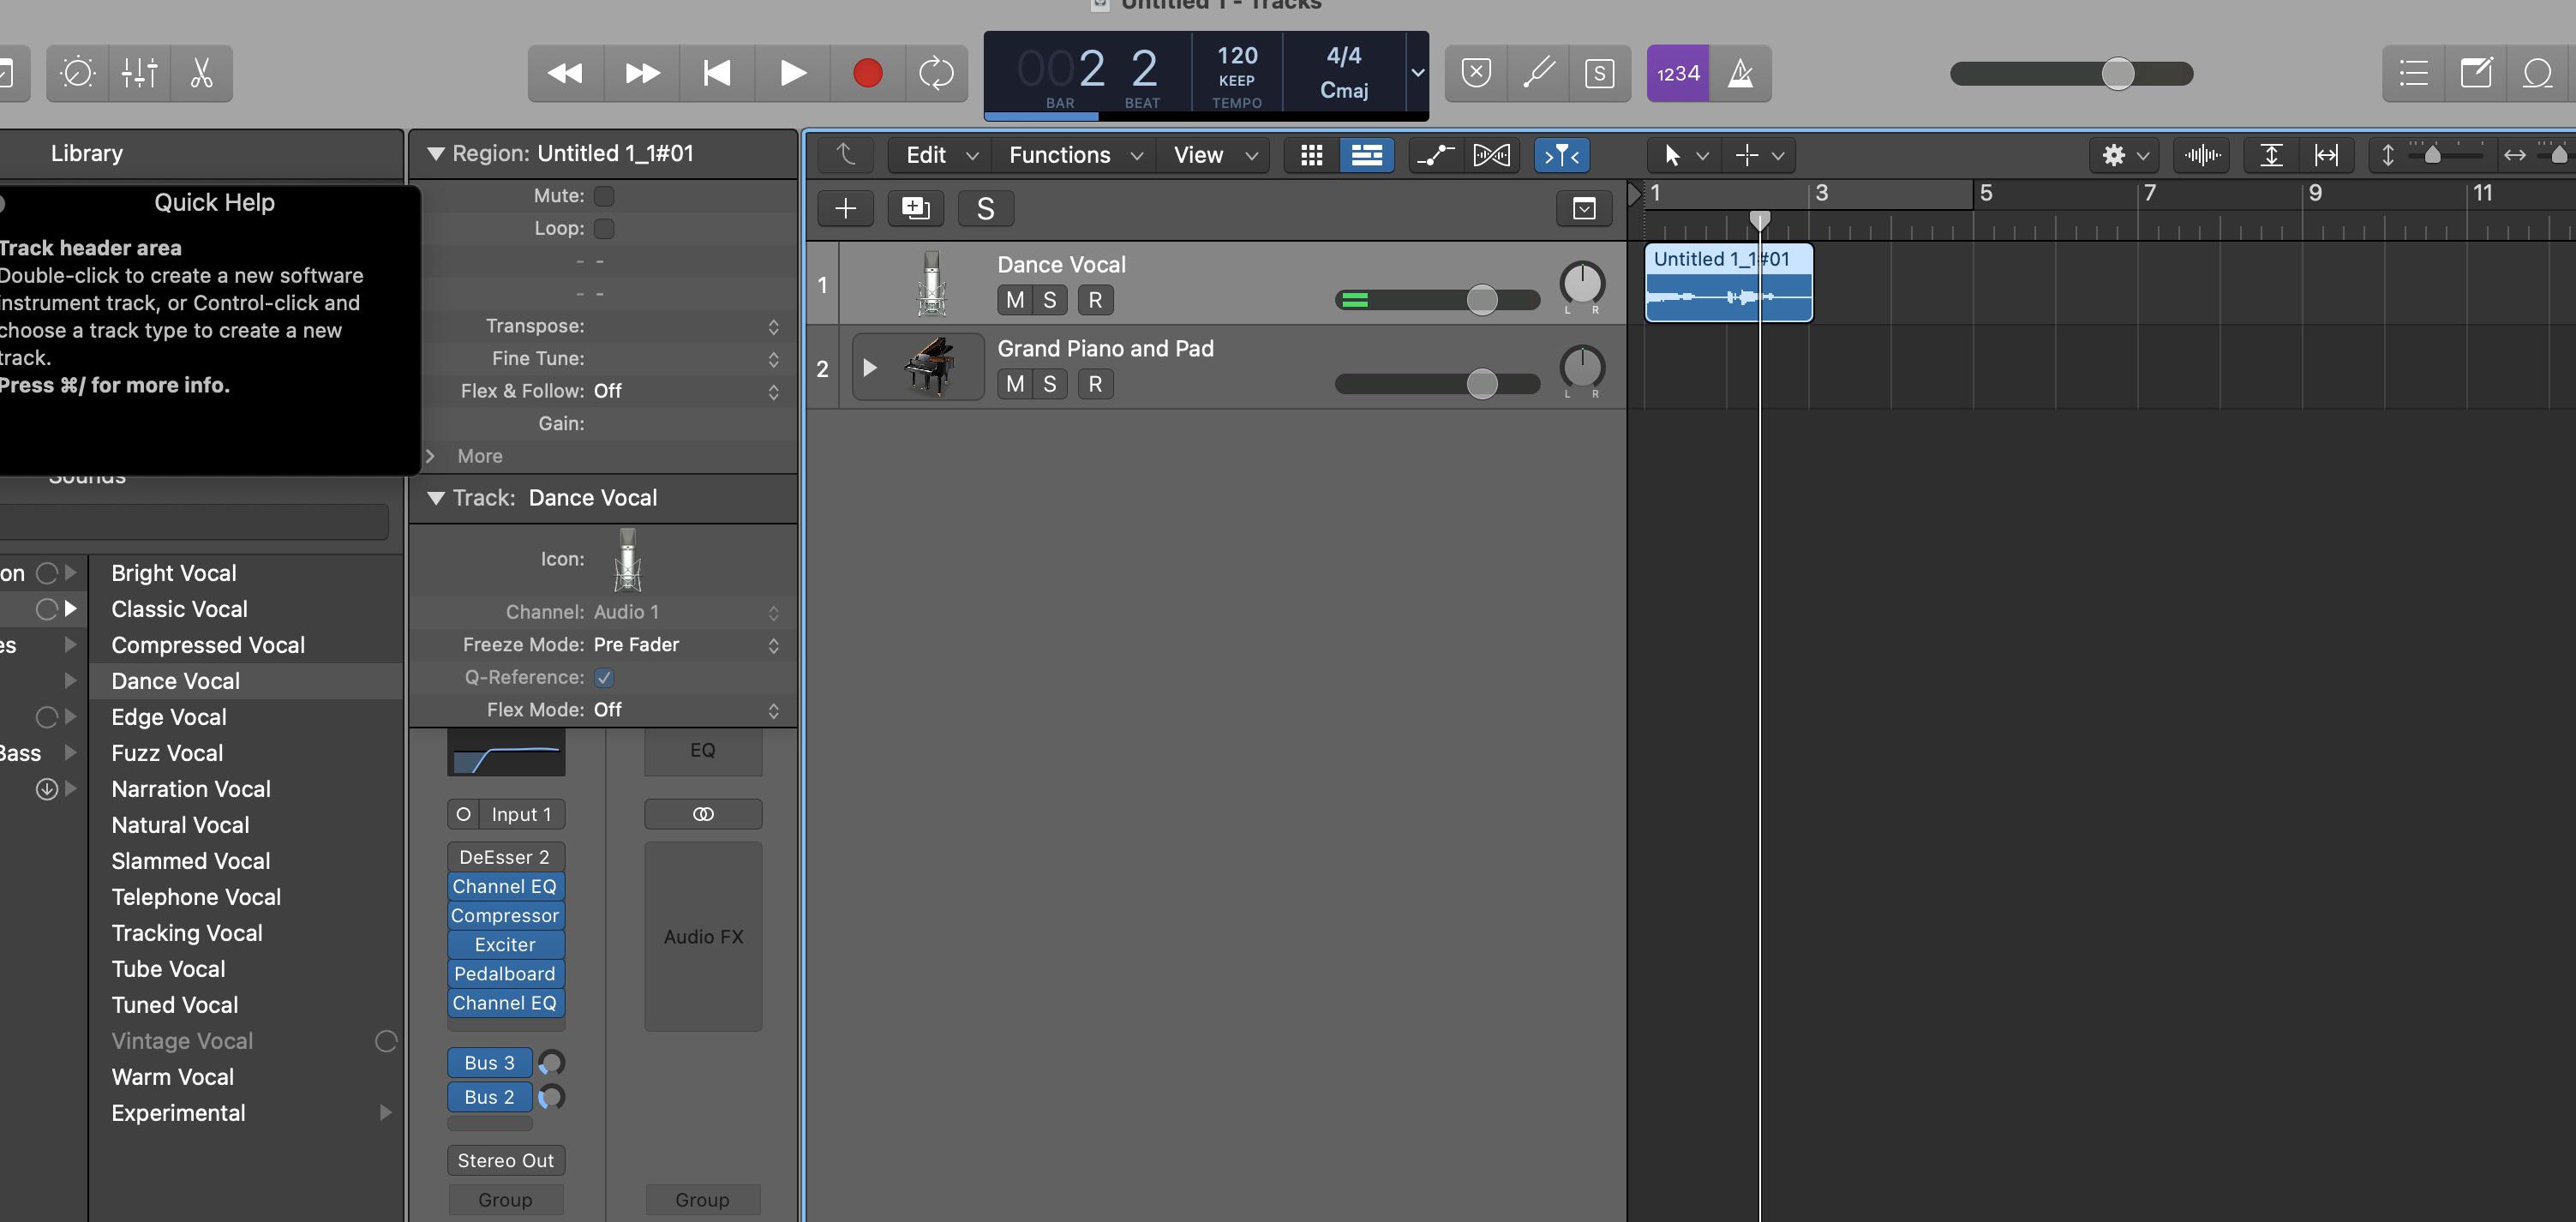Uncheck the Q-Reference checkbox
Screen dimensions: 2576x1222
604,677
